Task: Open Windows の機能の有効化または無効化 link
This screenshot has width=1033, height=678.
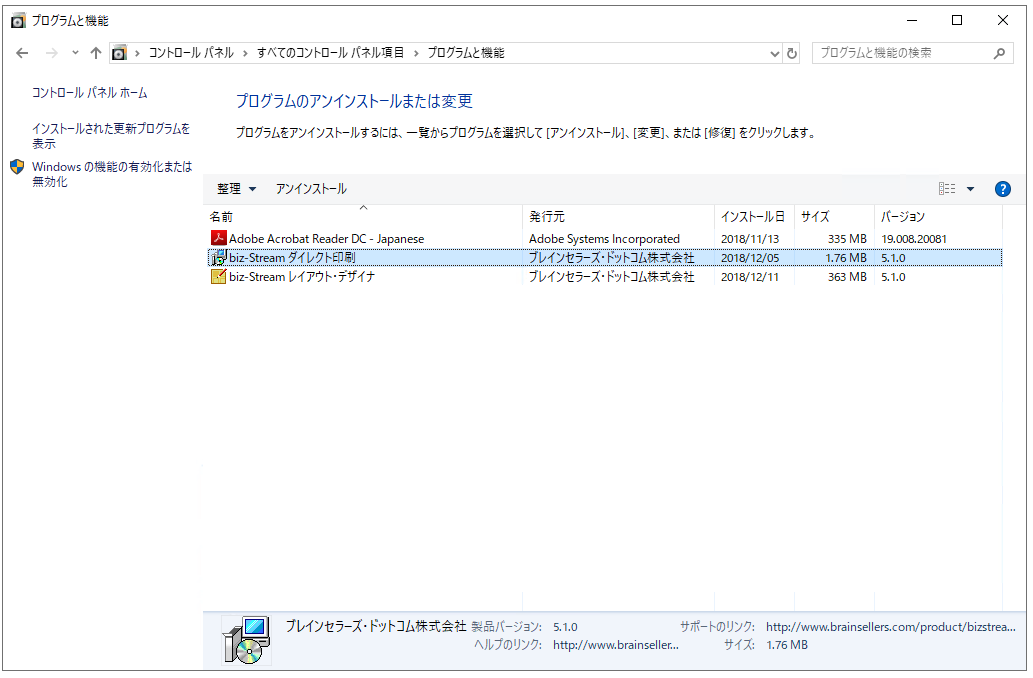Action: point(112,174)
